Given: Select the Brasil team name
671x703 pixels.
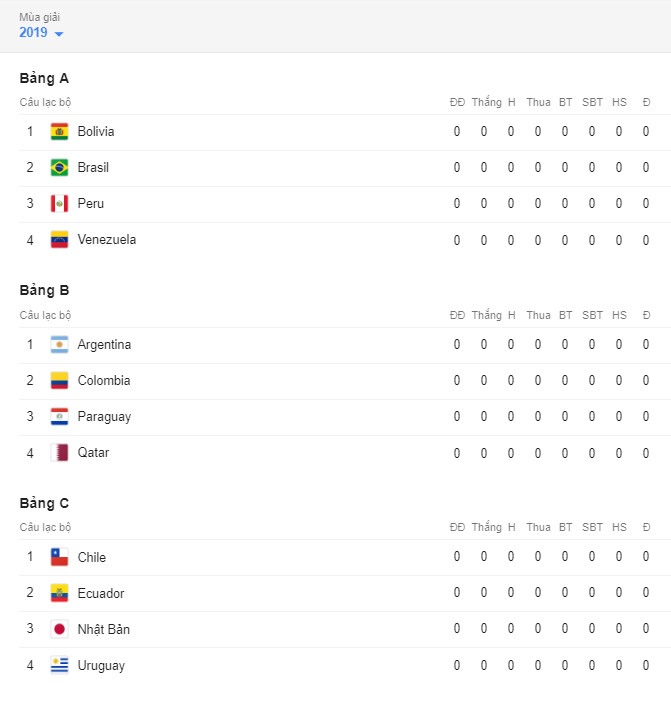Looking at the screenshot, I should [x=93, y=167].
